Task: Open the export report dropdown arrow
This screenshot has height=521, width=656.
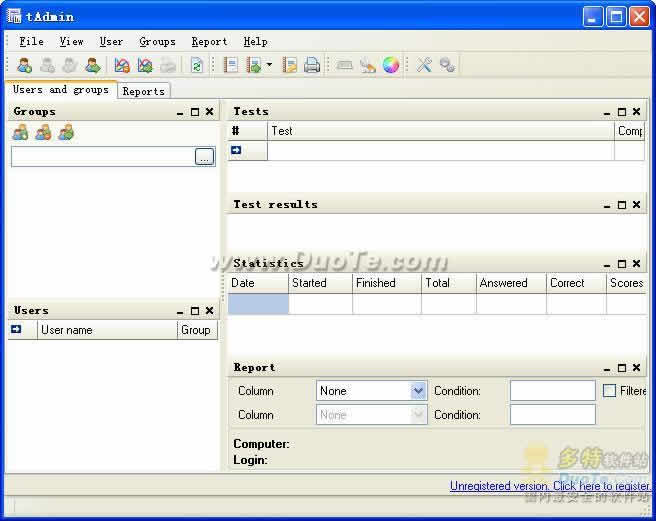Action: click(269, 65)
